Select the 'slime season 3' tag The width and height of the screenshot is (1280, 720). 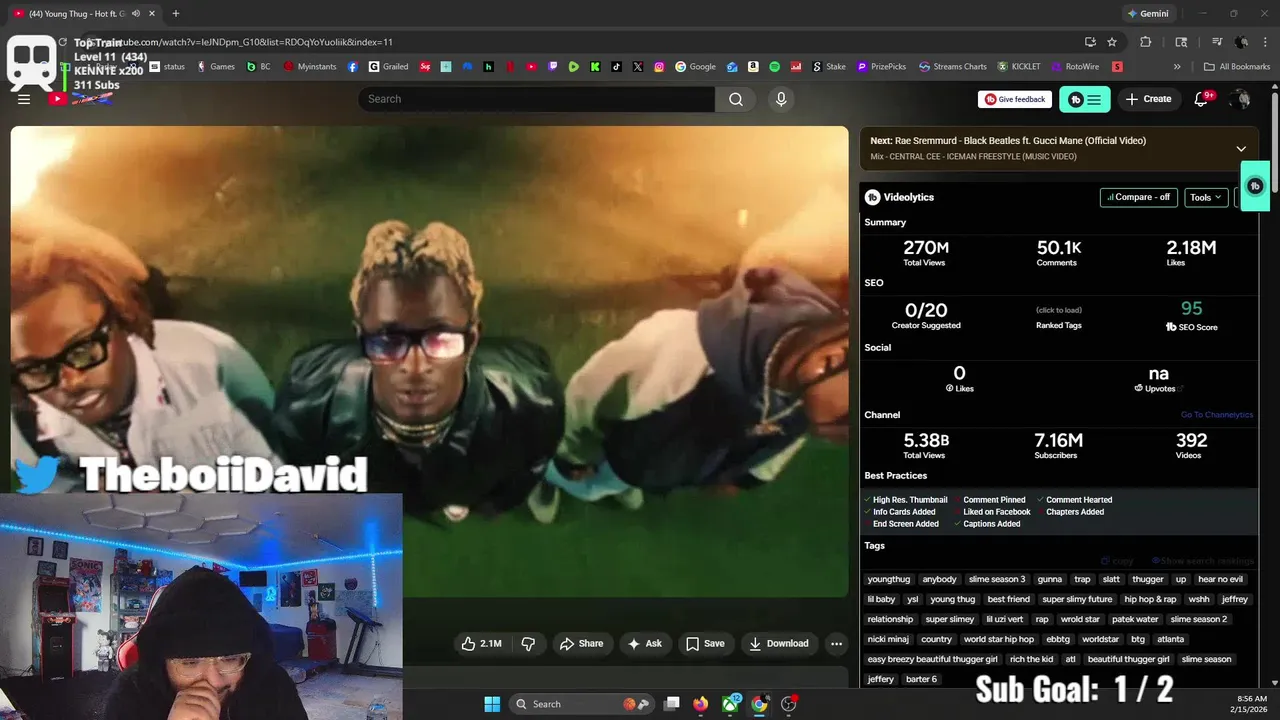pyautogui.click(x=997, y=579)
